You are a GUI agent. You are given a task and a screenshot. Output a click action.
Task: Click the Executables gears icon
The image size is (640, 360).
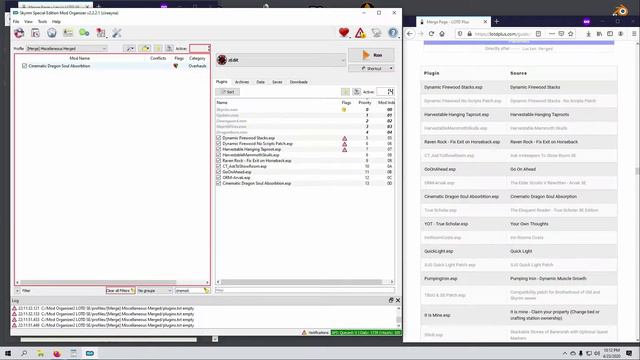tap(84, 33)
